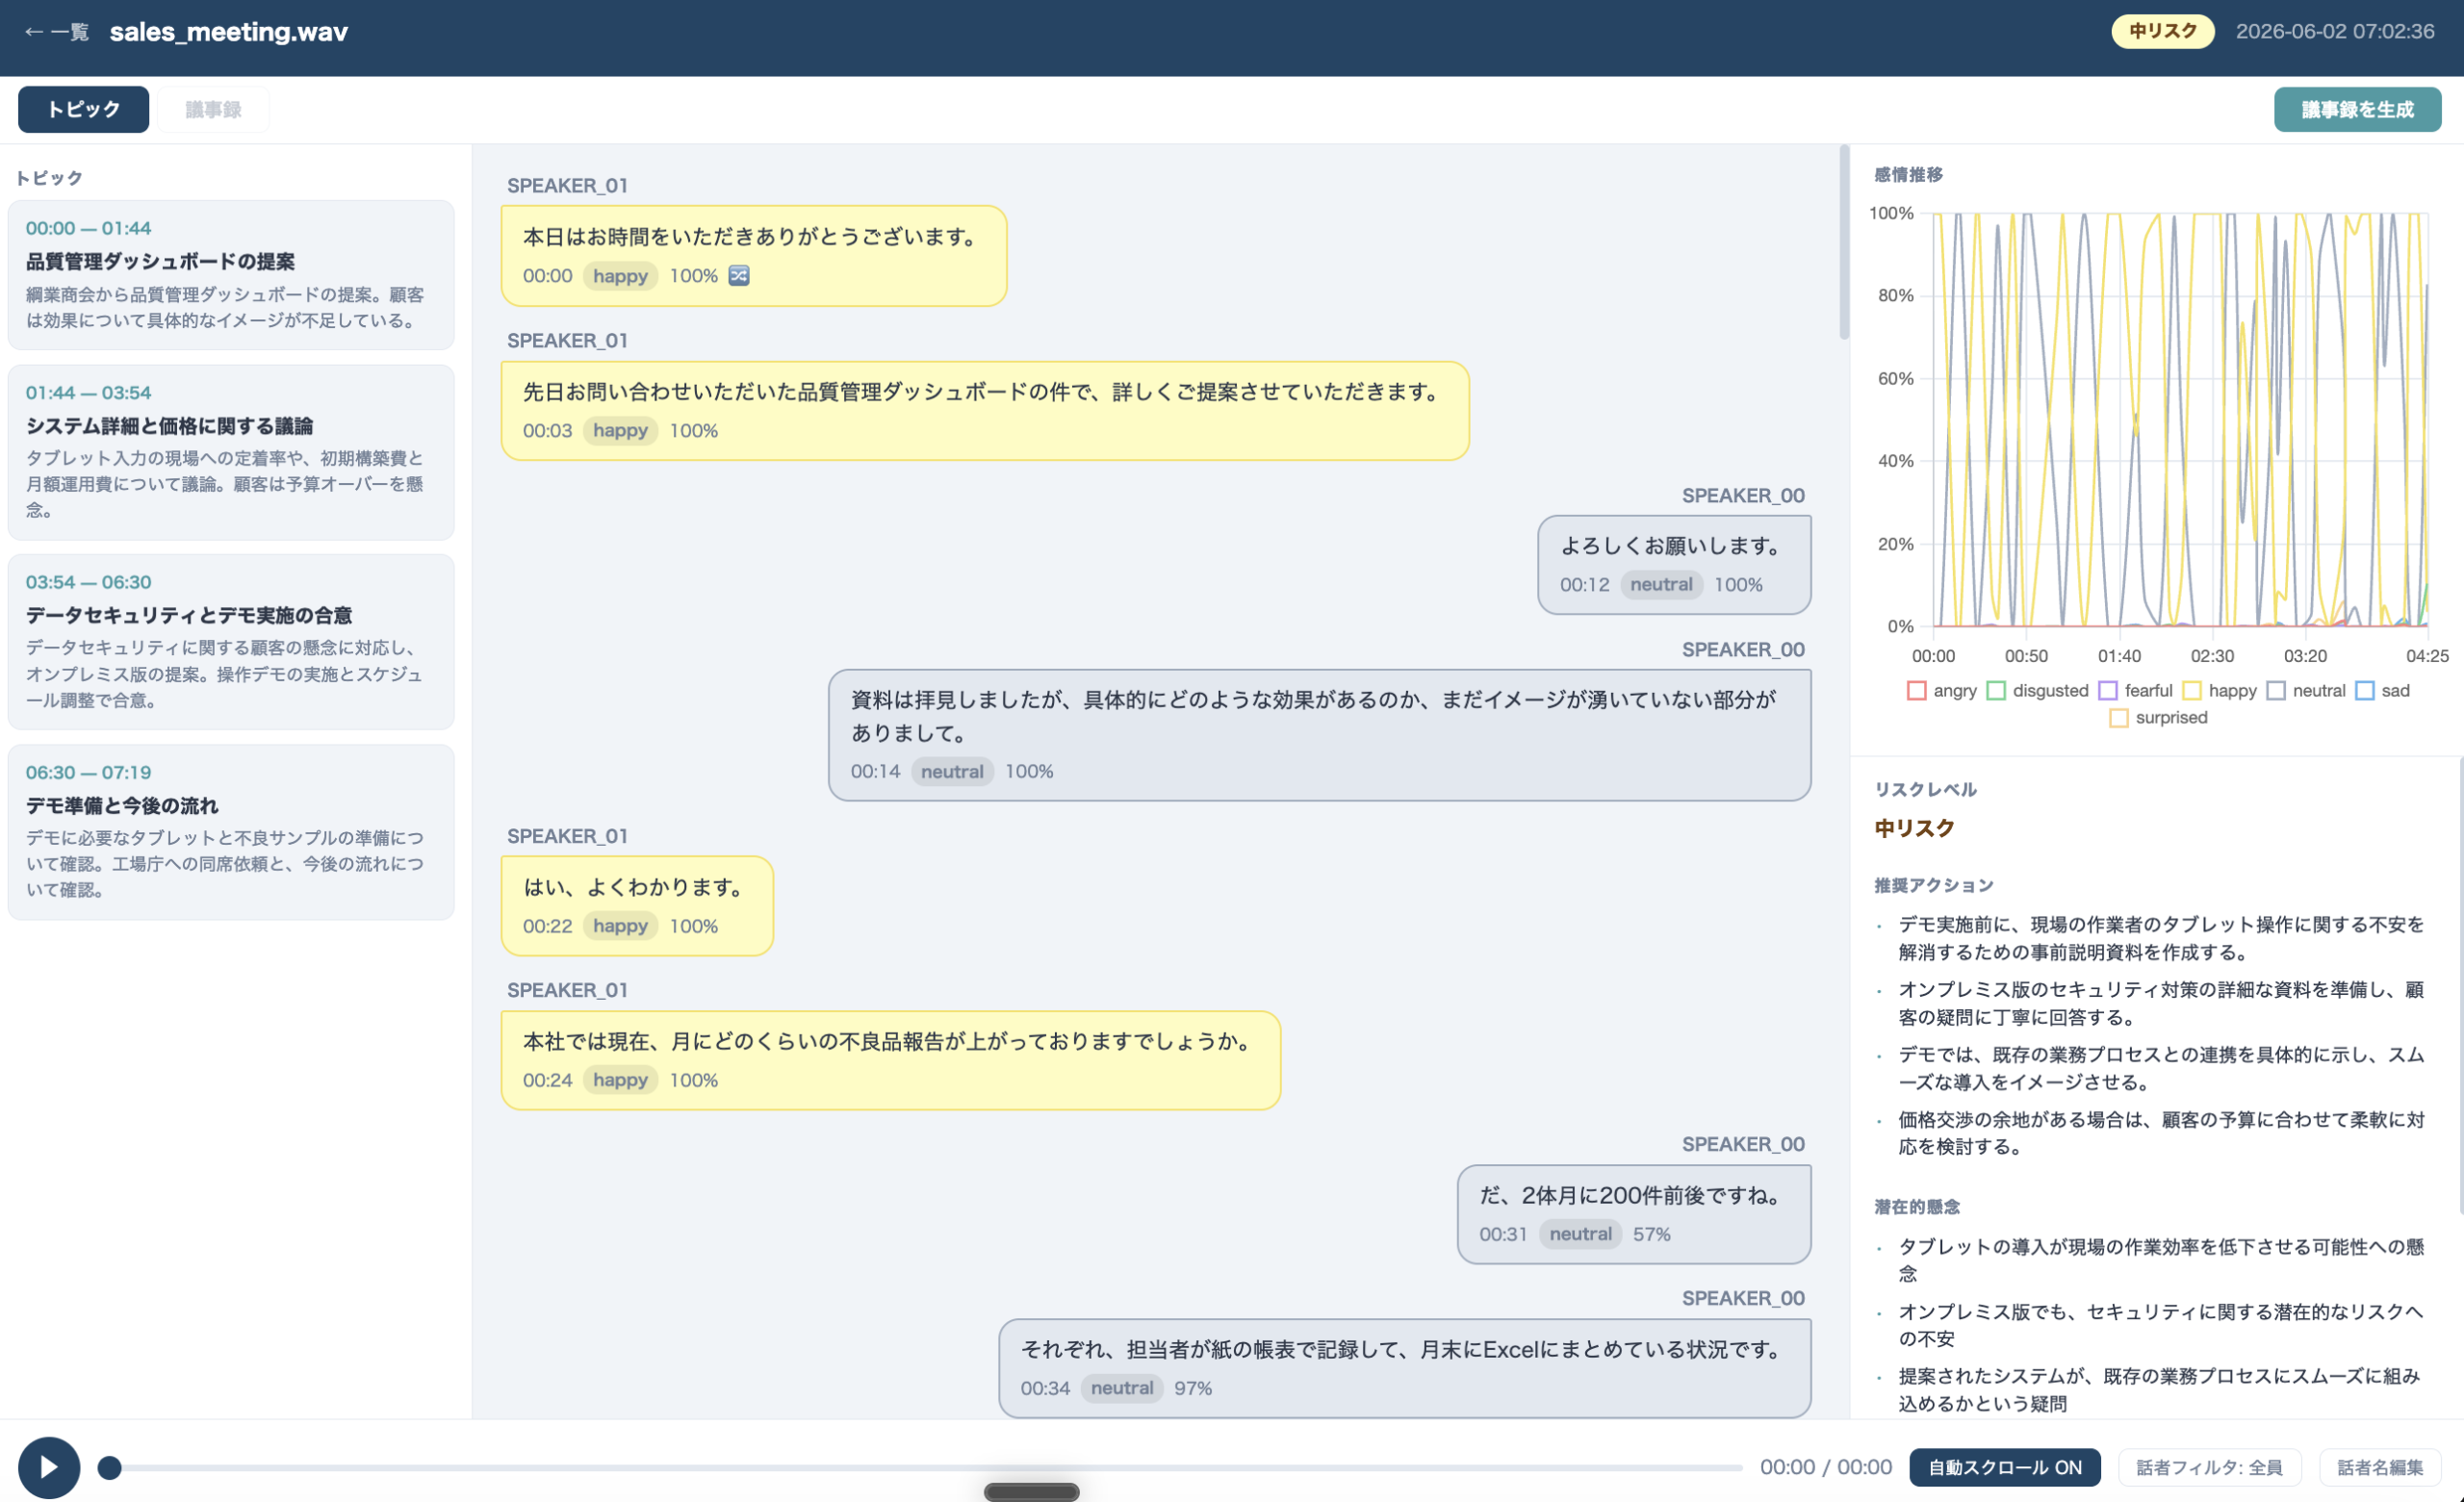Click the right panel's vertical scrollbar

[2460, 985]
